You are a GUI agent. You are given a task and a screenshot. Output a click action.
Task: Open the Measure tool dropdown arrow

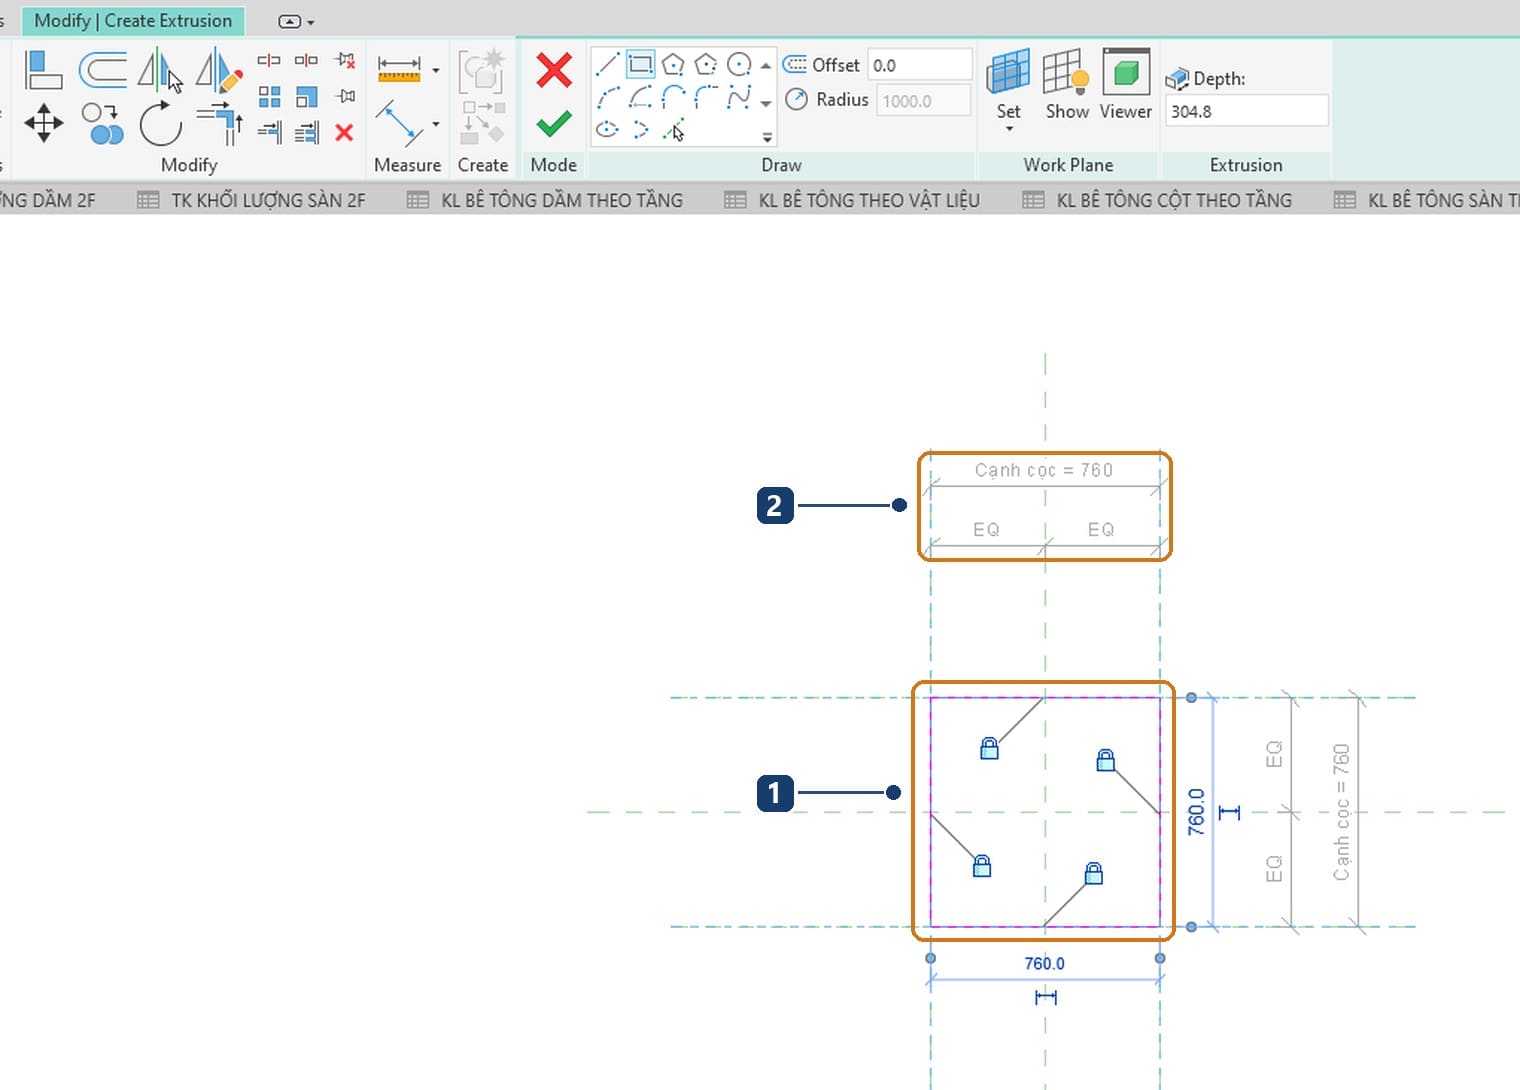pyautogui.click(x=435, y=124)
